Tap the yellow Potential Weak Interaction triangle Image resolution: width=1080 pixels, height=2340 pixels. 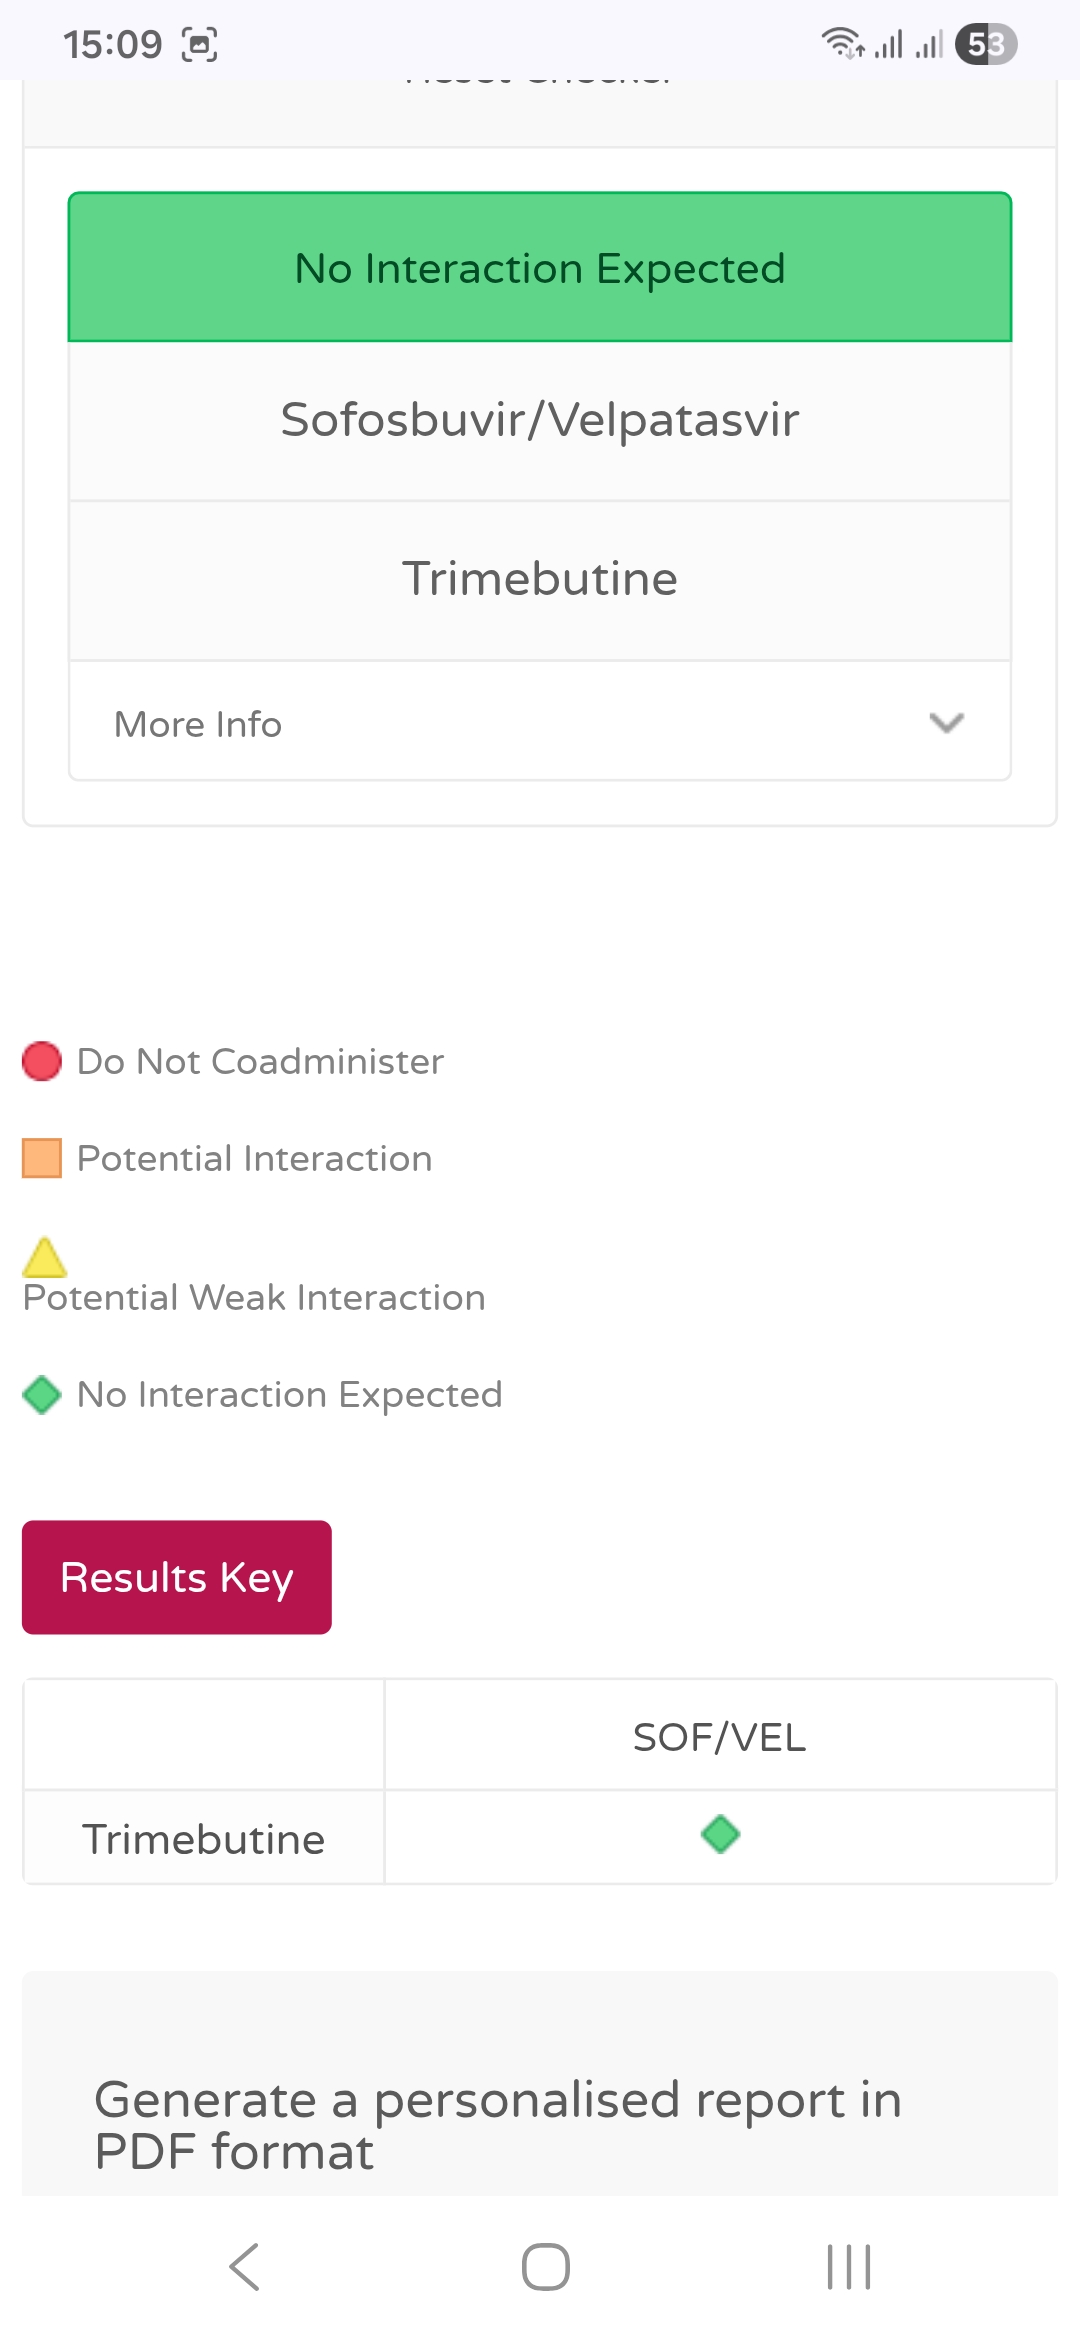point(45,1258)
